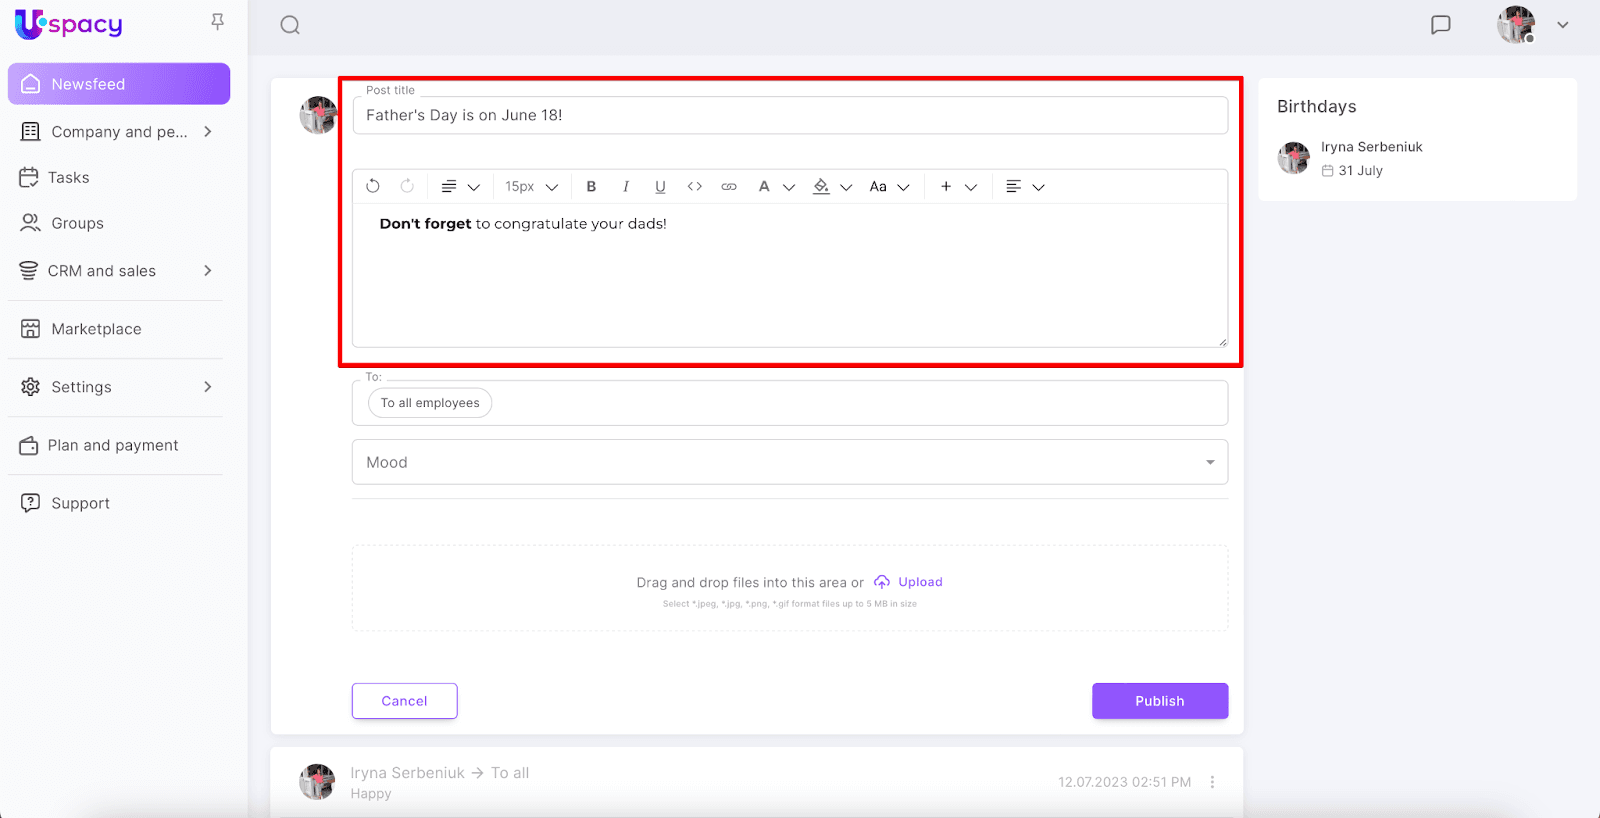Viewport: 1600px width, 818px height.
Task: Apply italic formatting in editor toolbar
Action: 626,186
